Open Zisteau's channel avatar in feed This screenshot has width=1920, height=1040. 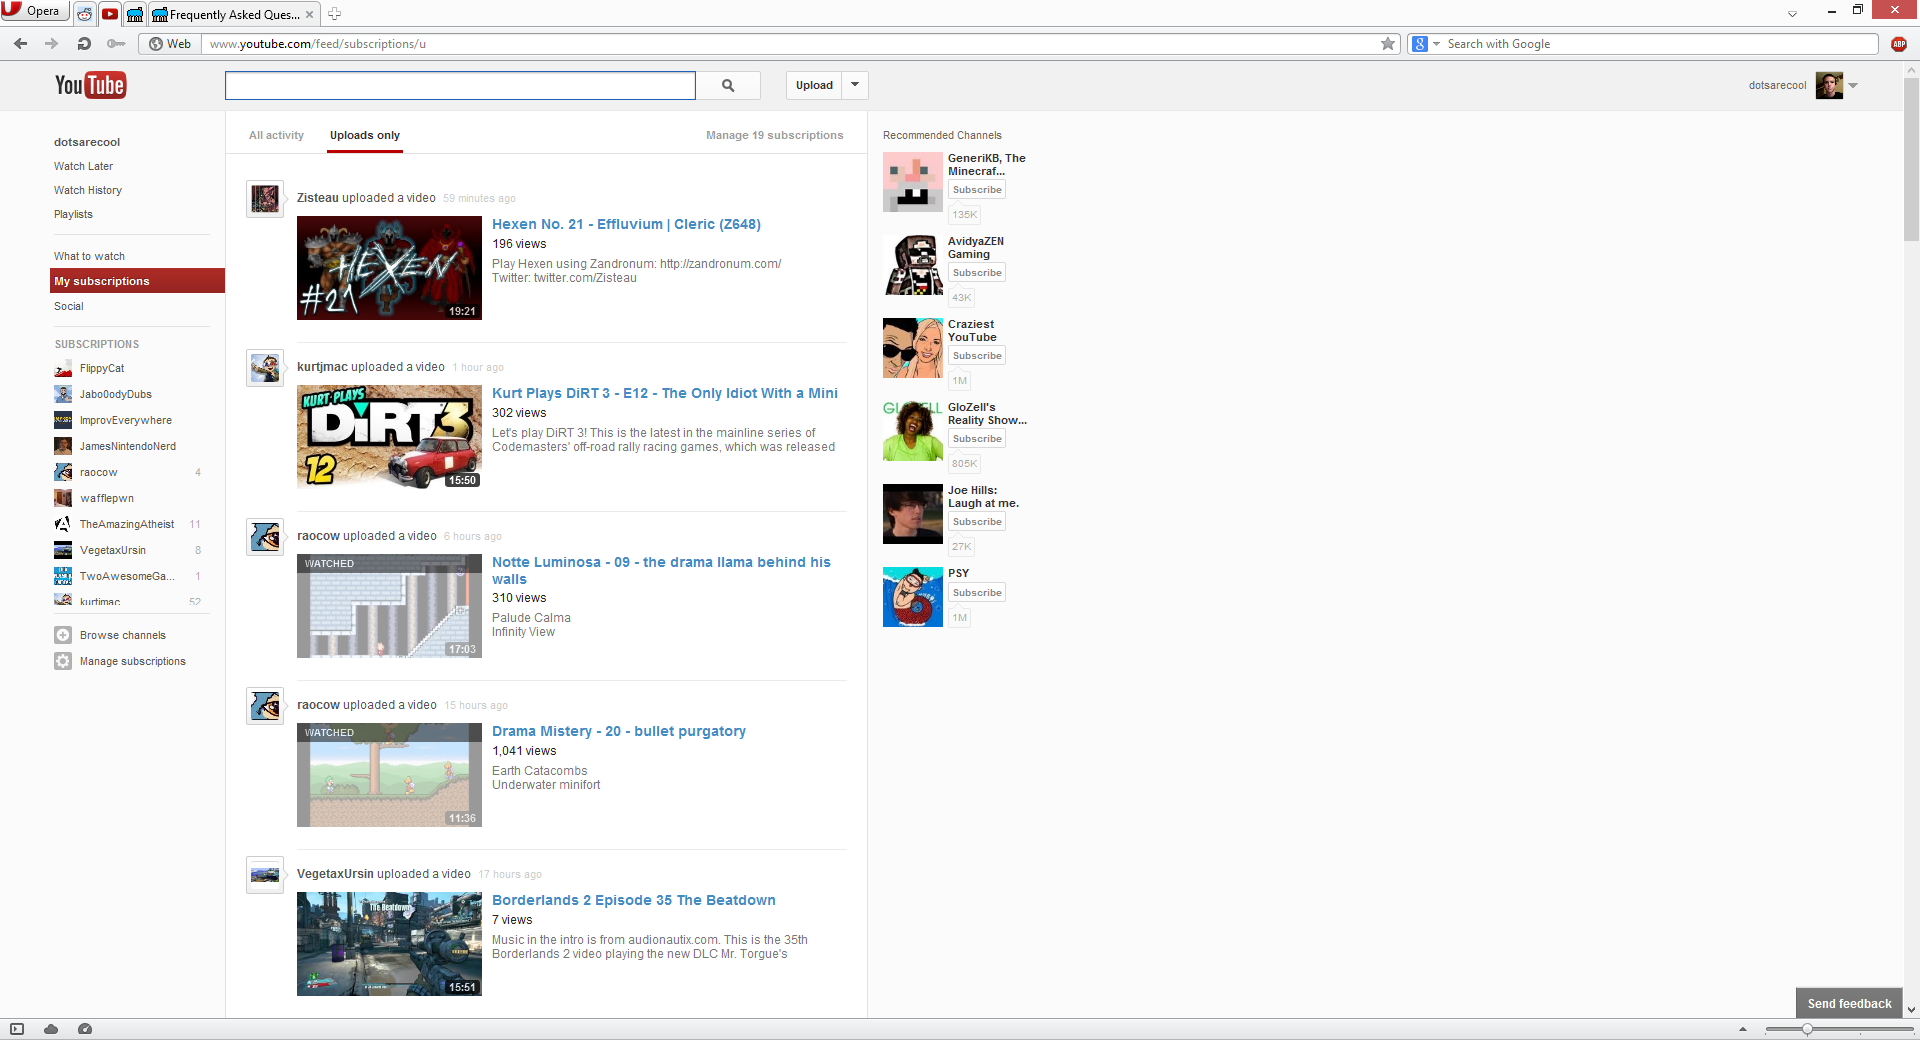[x=265, y=199]
